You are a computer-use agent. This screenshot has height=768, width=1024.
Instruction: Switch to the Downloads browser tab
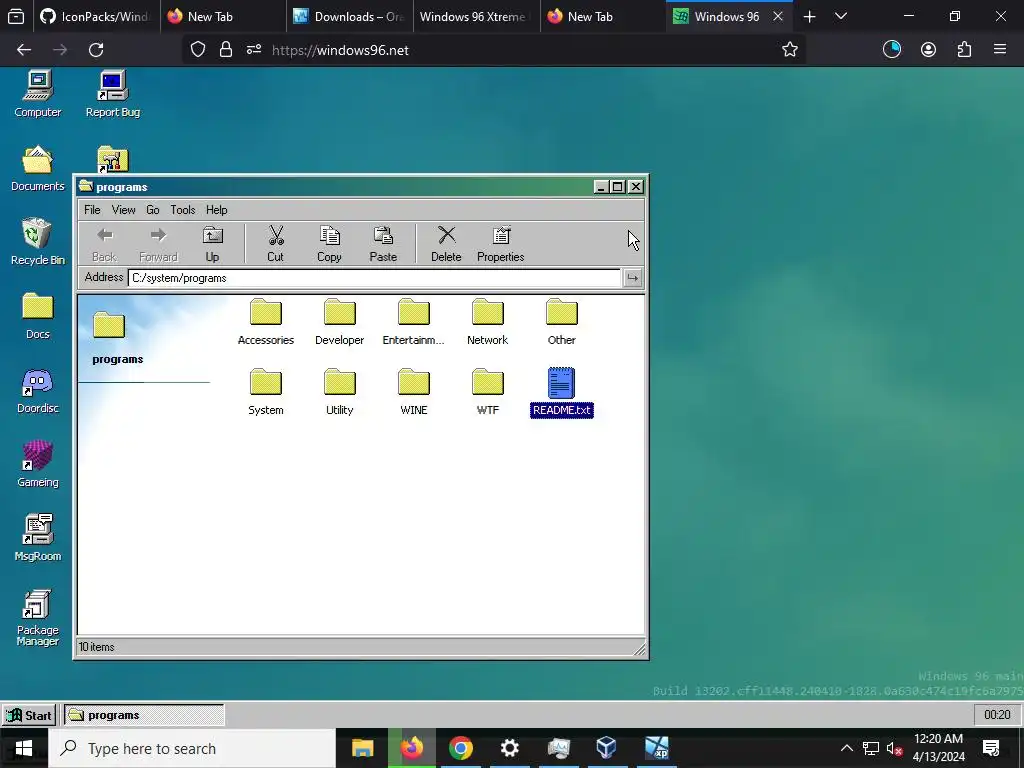[350, 16]
